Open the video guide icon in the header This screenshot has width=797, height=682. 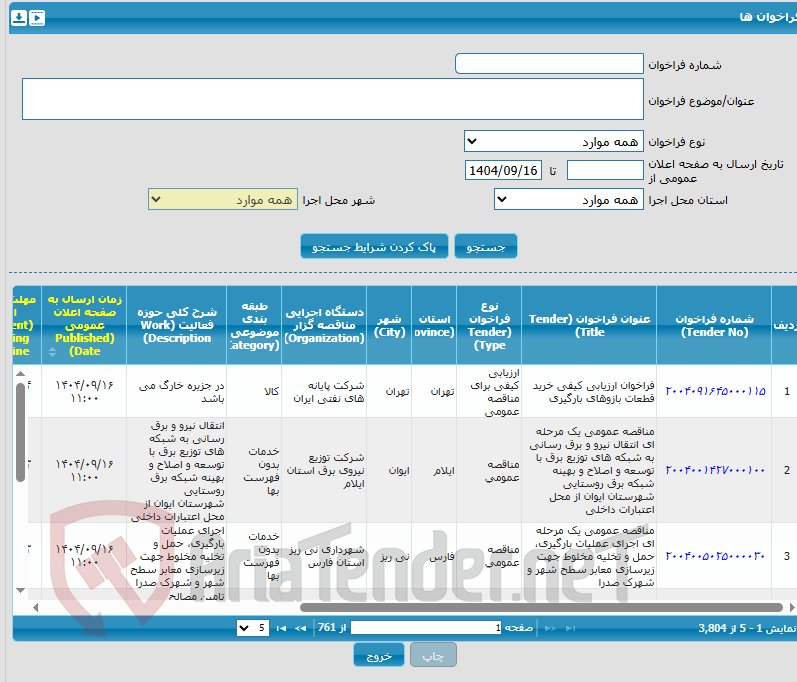point(37,18)
